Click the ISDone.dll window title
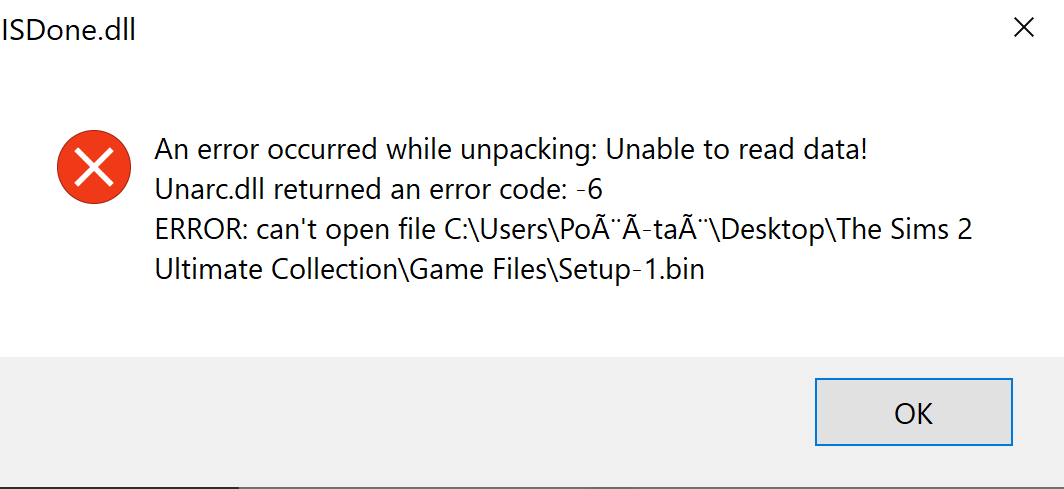1064x489 pixels. click(68, 30)
